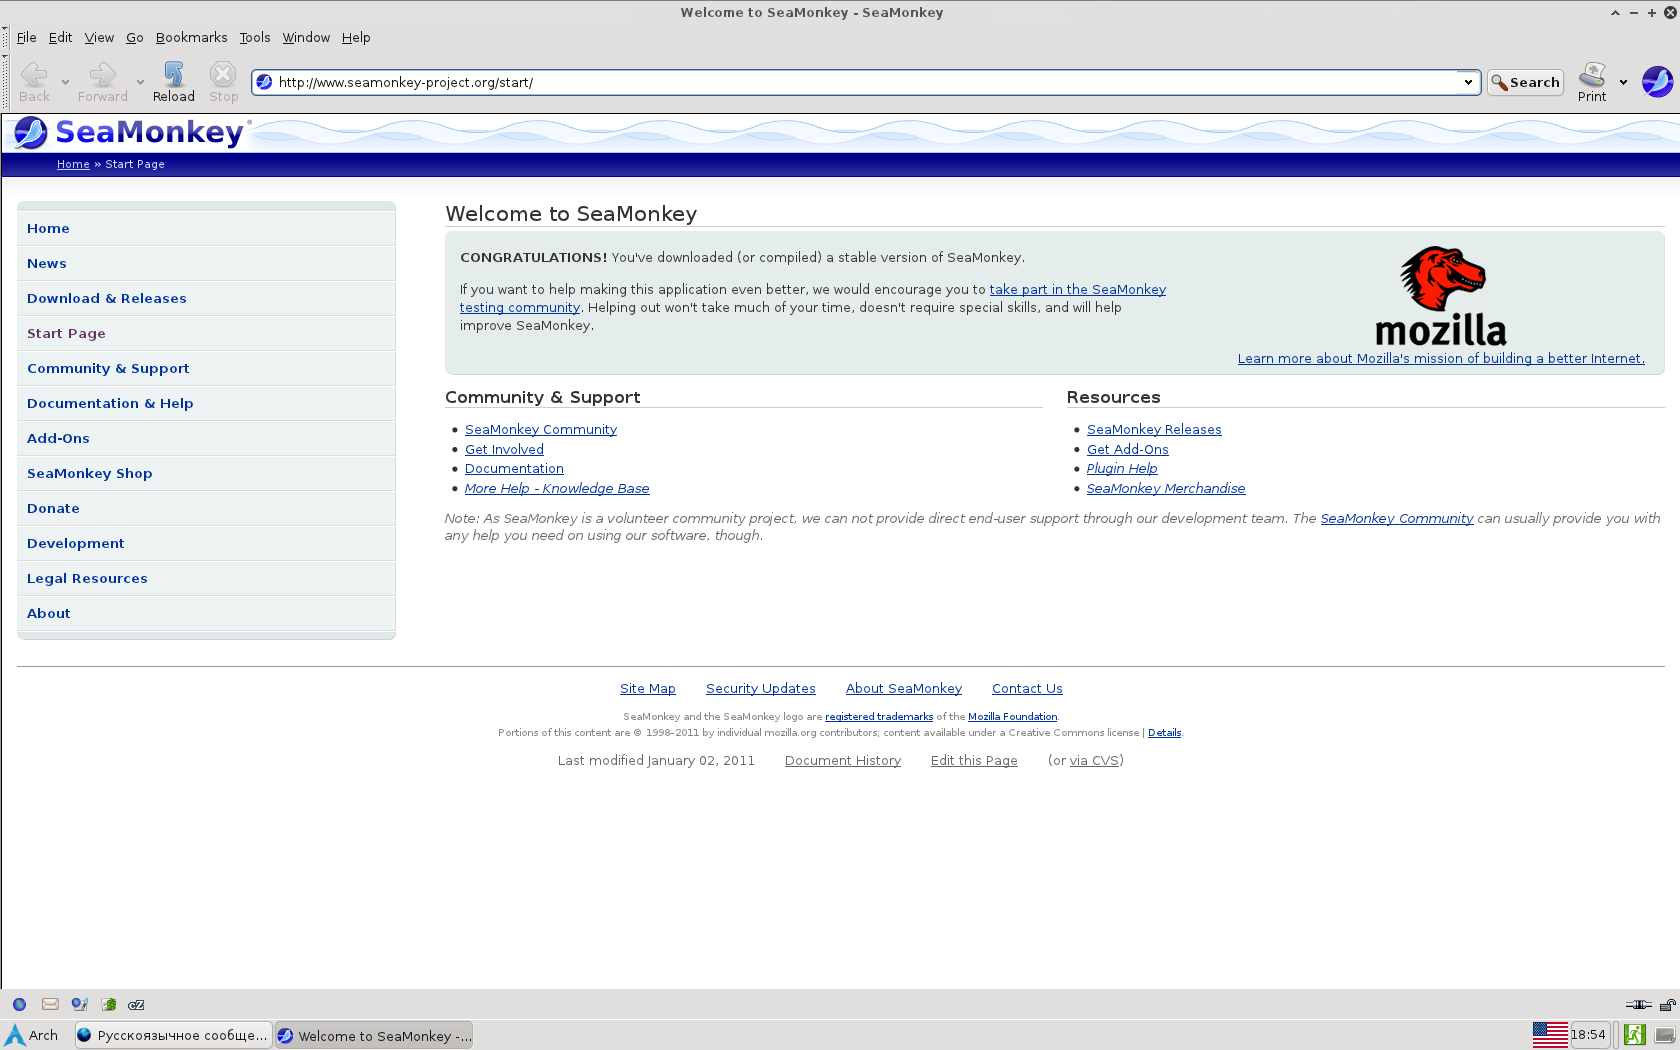
Task: Open Documentation & Help sidebar link
Action: click(206, 403)
